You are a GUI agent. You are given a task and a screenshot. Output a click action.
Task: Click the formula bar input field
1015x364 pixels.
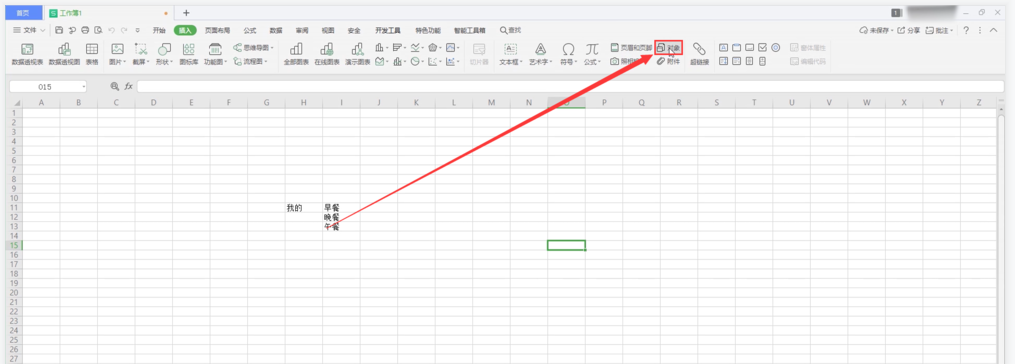pos(570,86)
